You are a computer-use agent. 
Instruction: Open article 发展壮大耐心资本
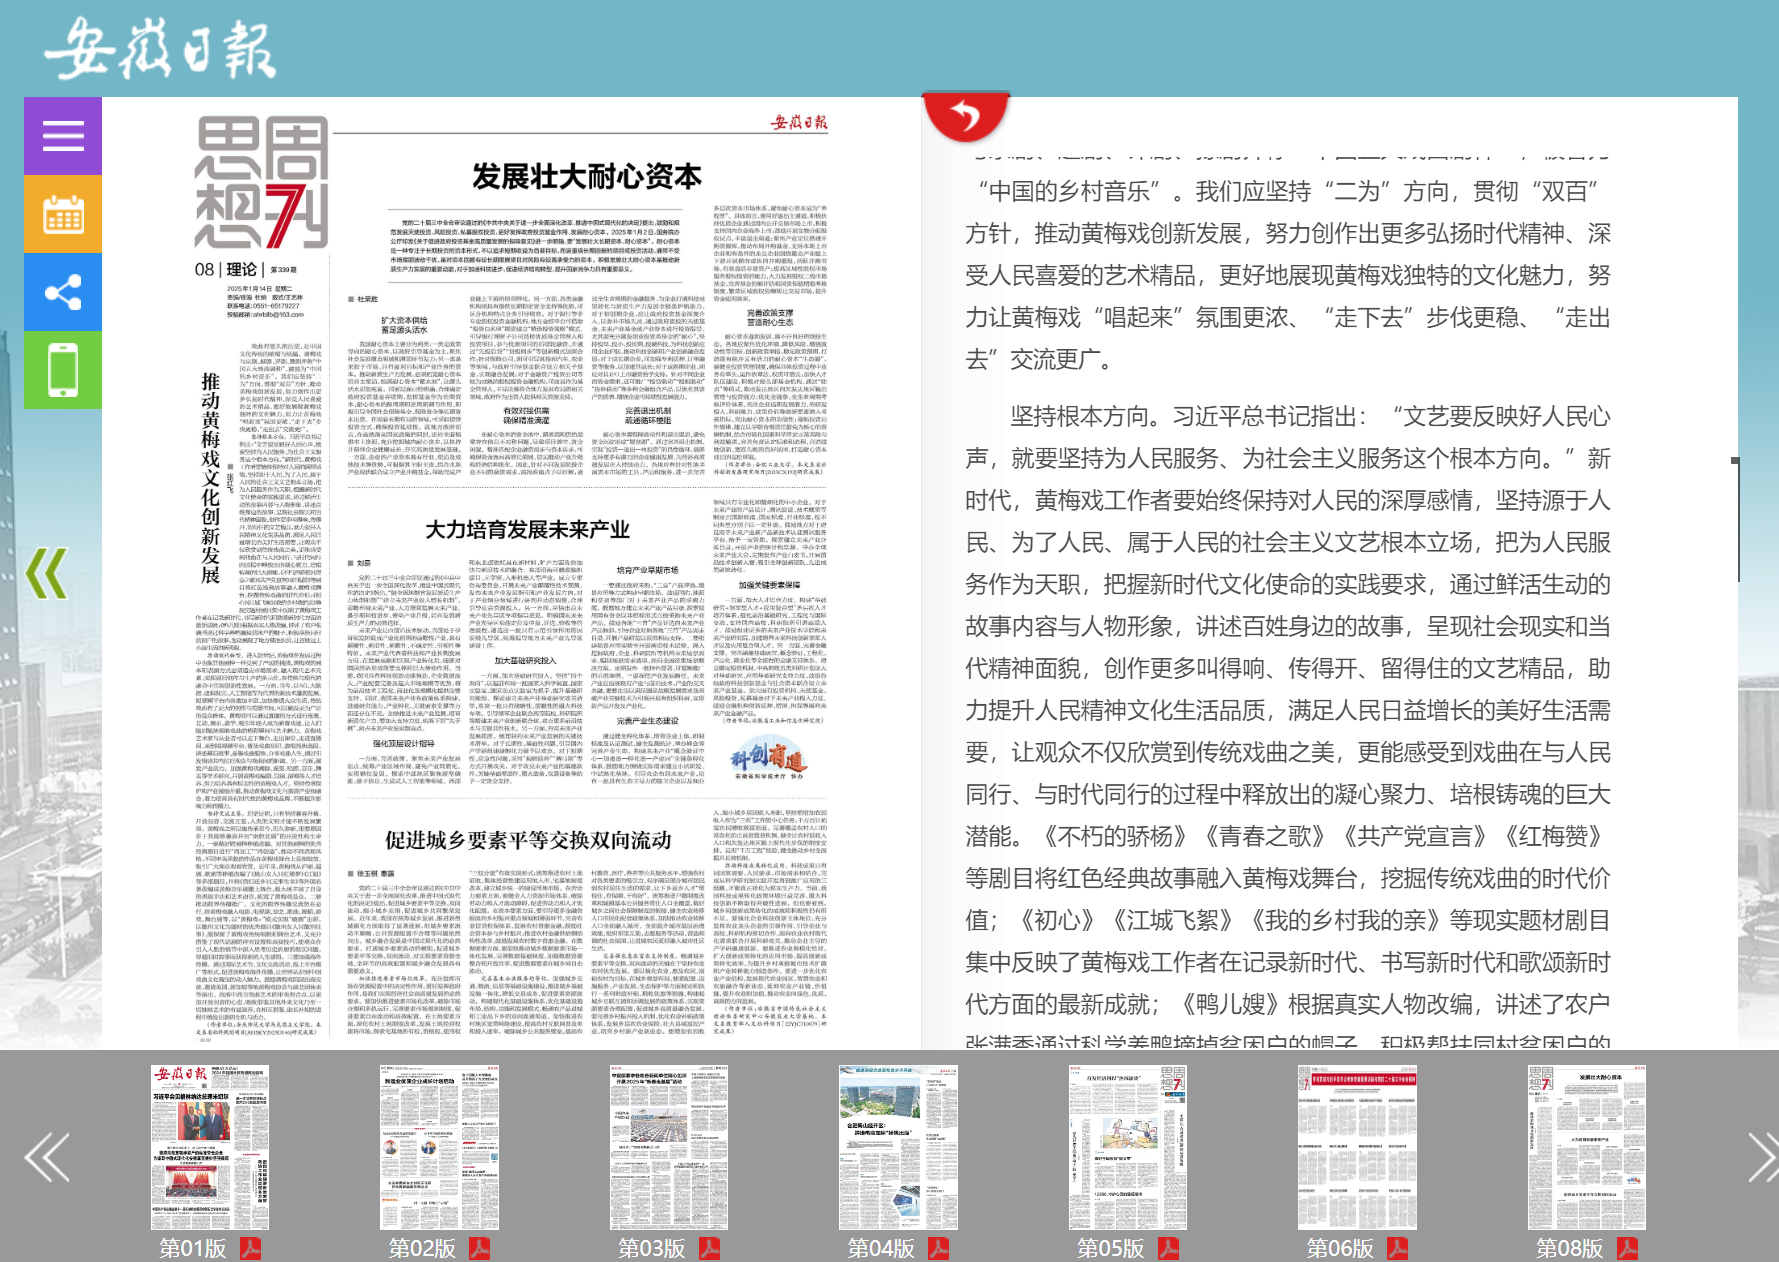point(587,177)
